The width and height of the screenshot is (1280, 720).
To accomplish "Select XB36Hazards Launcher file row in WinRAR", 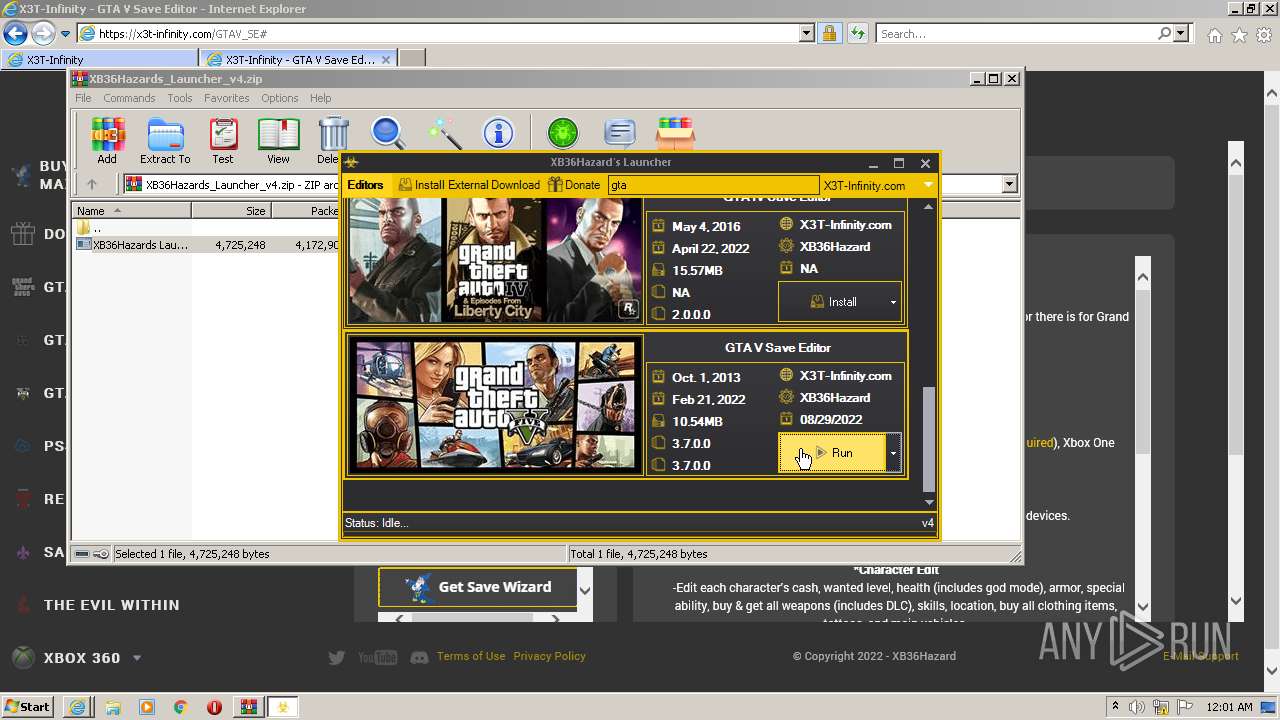I will (205, 244).
